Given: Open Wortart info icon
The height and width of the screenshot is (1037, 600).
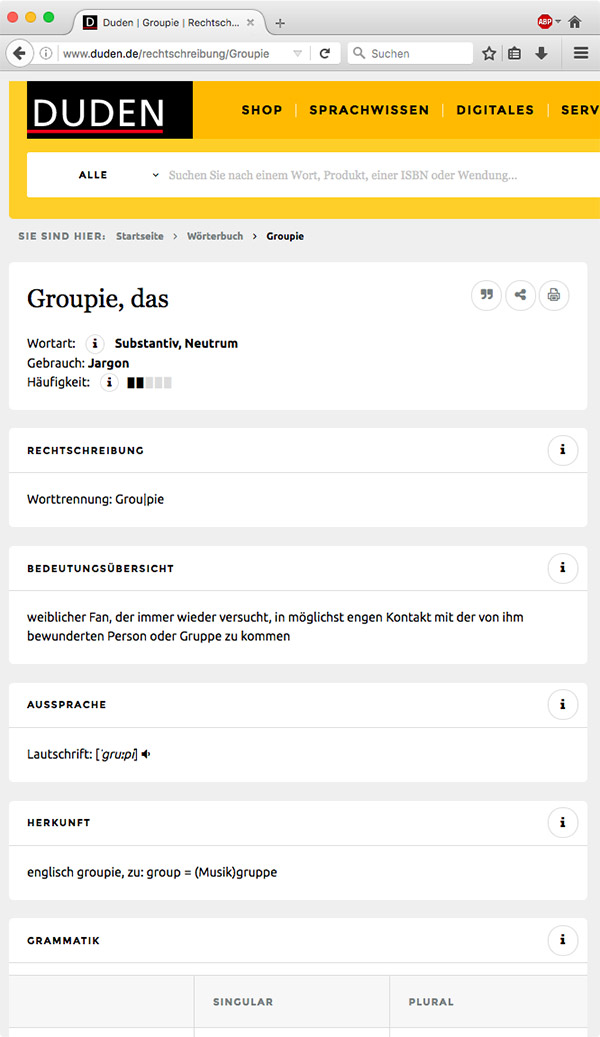Looking at the screenshot, I should click(95, 343).
